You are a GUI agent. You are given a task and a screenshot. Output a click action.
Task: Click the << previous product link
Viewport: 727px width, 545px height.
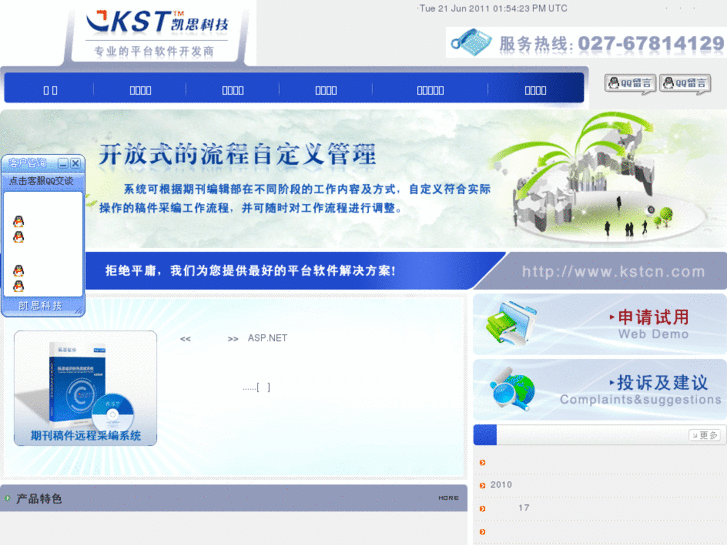coord(185,339)
